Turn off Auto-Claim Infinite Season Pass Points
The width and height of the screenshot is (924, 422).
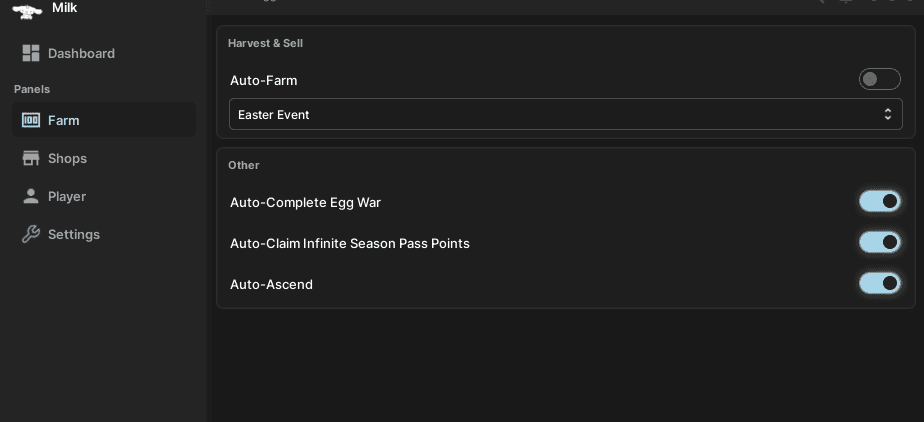pos(879,242)
